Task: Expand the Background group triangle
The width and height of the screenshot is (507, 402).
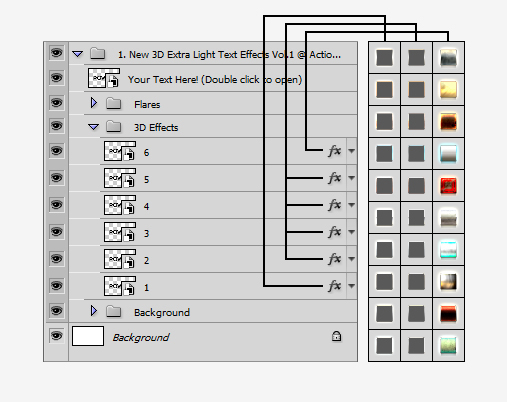Action: point(94,311)
